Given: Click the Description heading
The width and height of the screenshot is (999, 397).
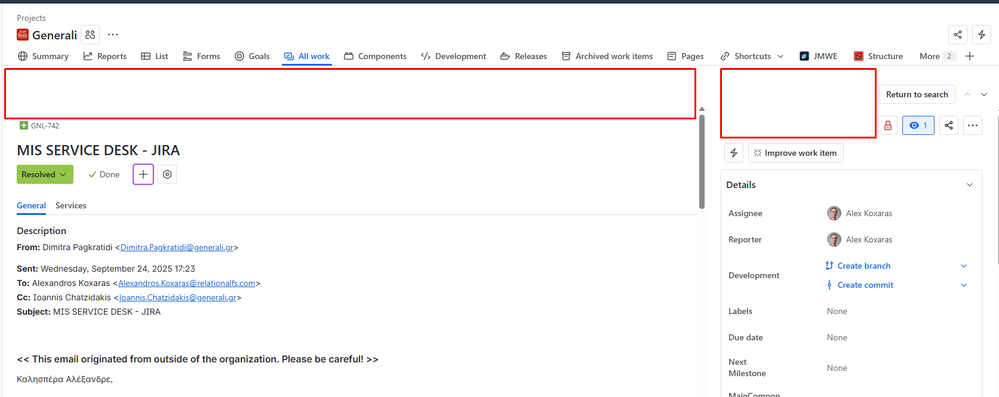Looking at the screenshot, I should [x=41, y=231].
